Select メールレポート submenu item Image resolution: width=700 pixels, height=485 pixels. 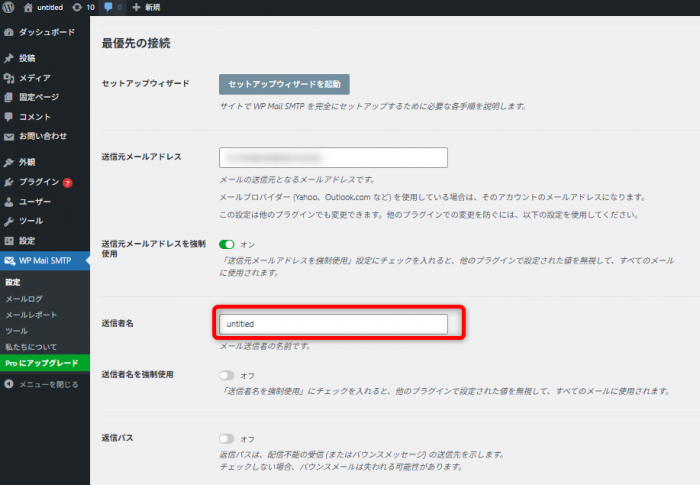(x=29, y=314)
